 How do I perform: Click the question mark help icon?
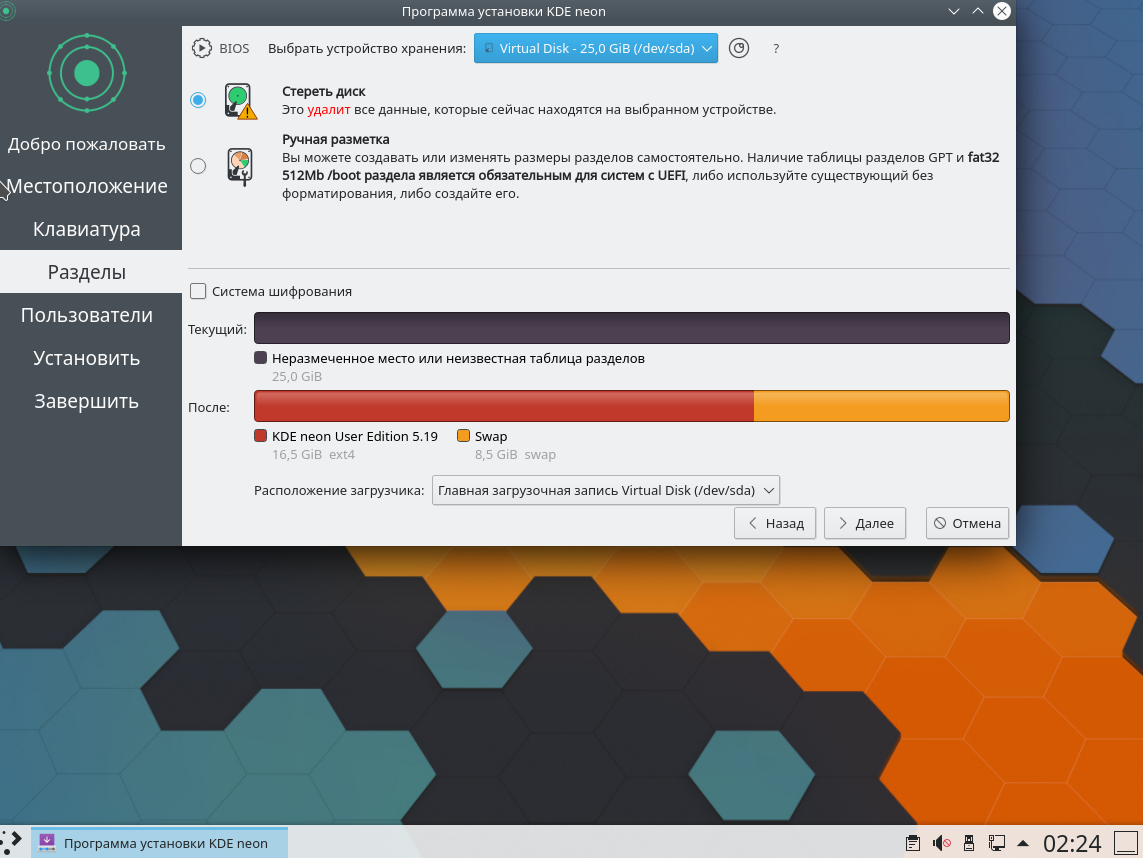pyautogui.click(x=776, y=49)
